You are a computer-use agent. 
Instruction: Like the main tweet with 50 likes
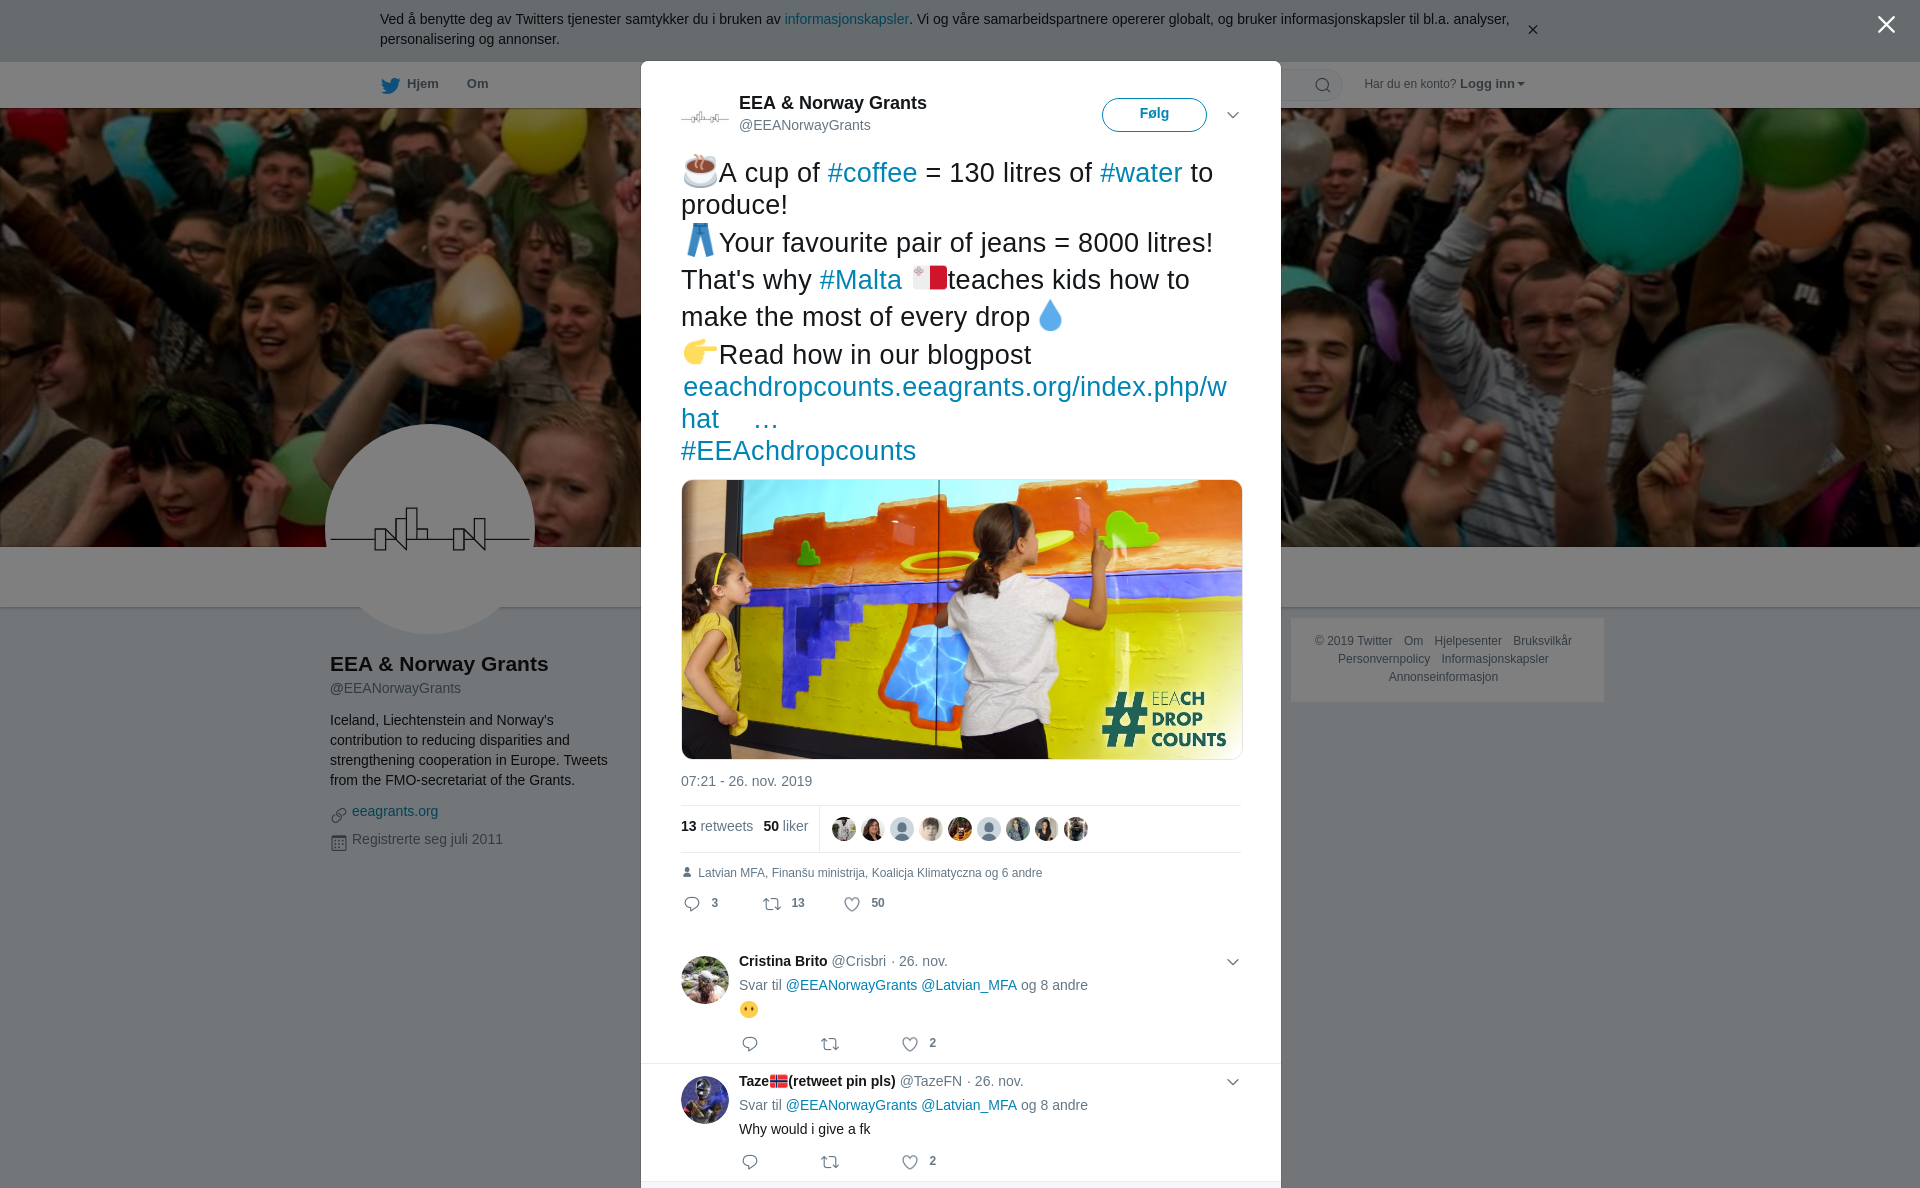coord(852,904)
